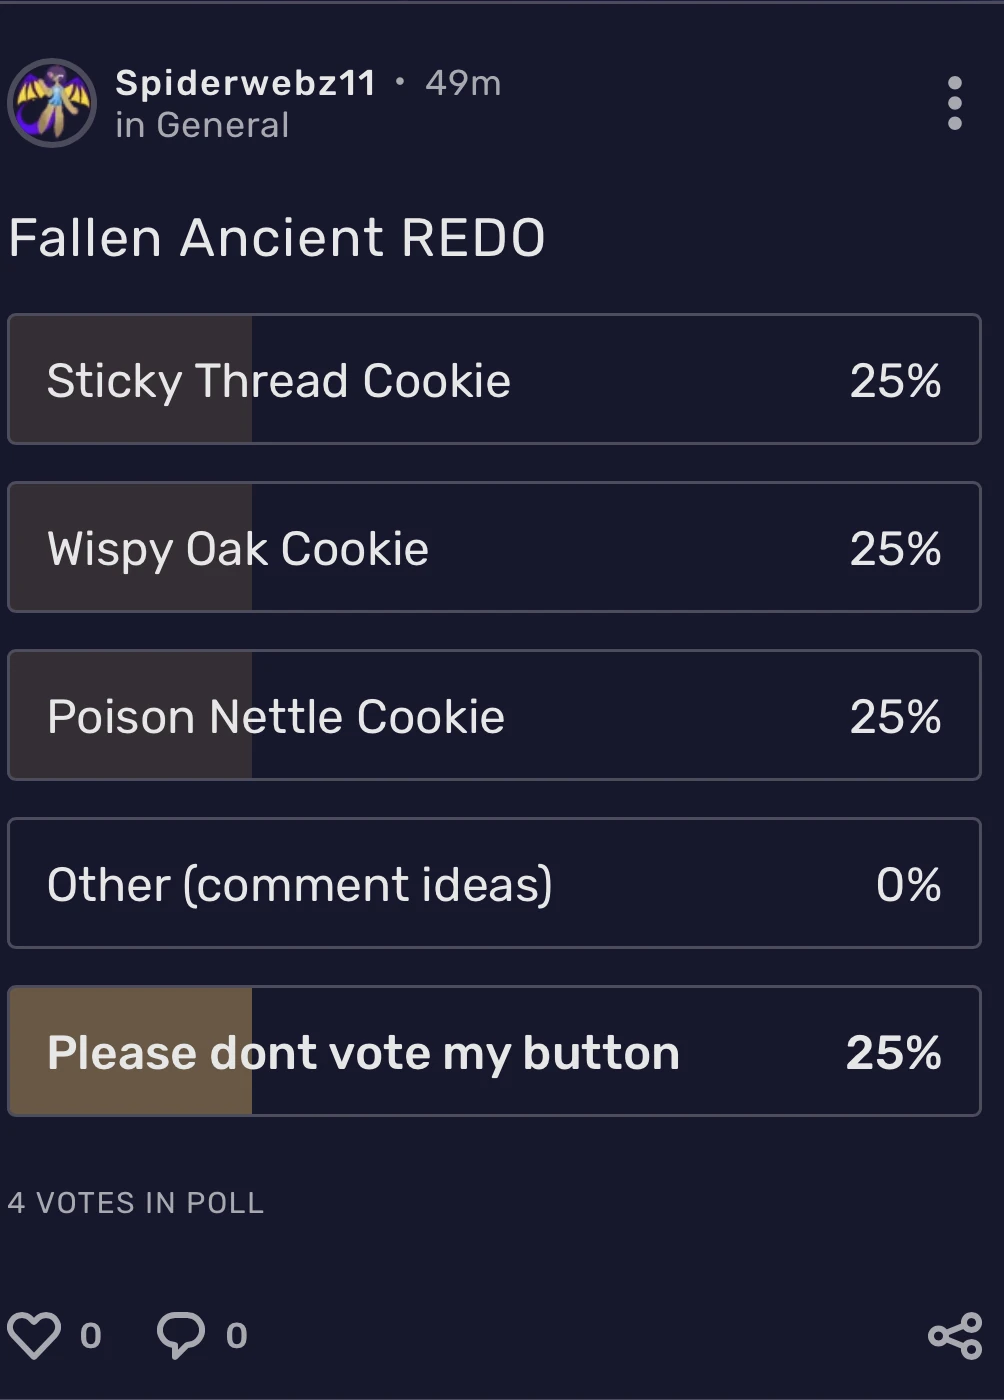The height and width of the screenshot is (1400, 1004).
Task: Vote for 'Please dont vote my button'
Action: [495, 1050]
